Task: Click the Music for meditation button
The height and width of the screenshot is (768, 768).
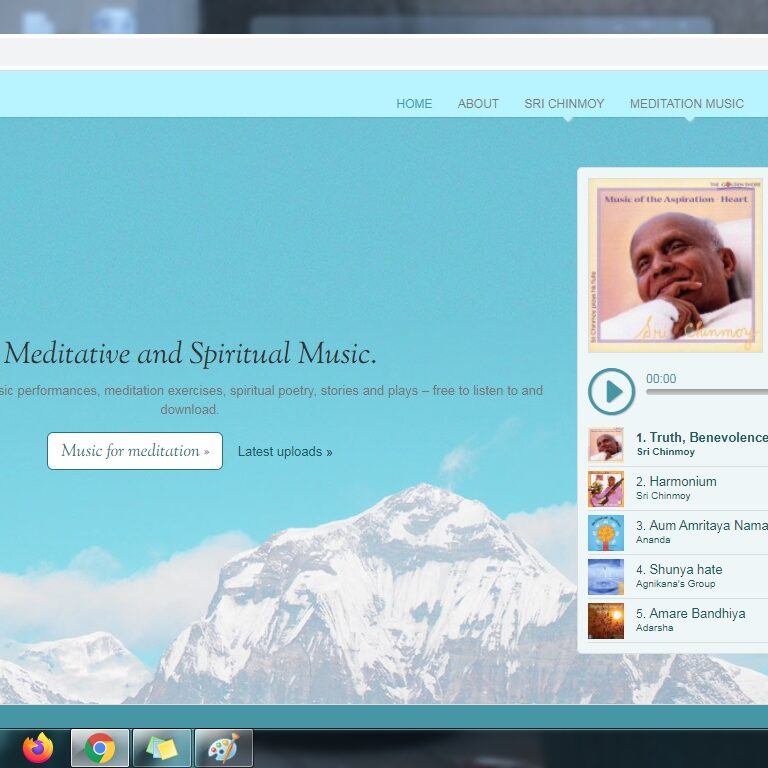Action: pos(135,451)
